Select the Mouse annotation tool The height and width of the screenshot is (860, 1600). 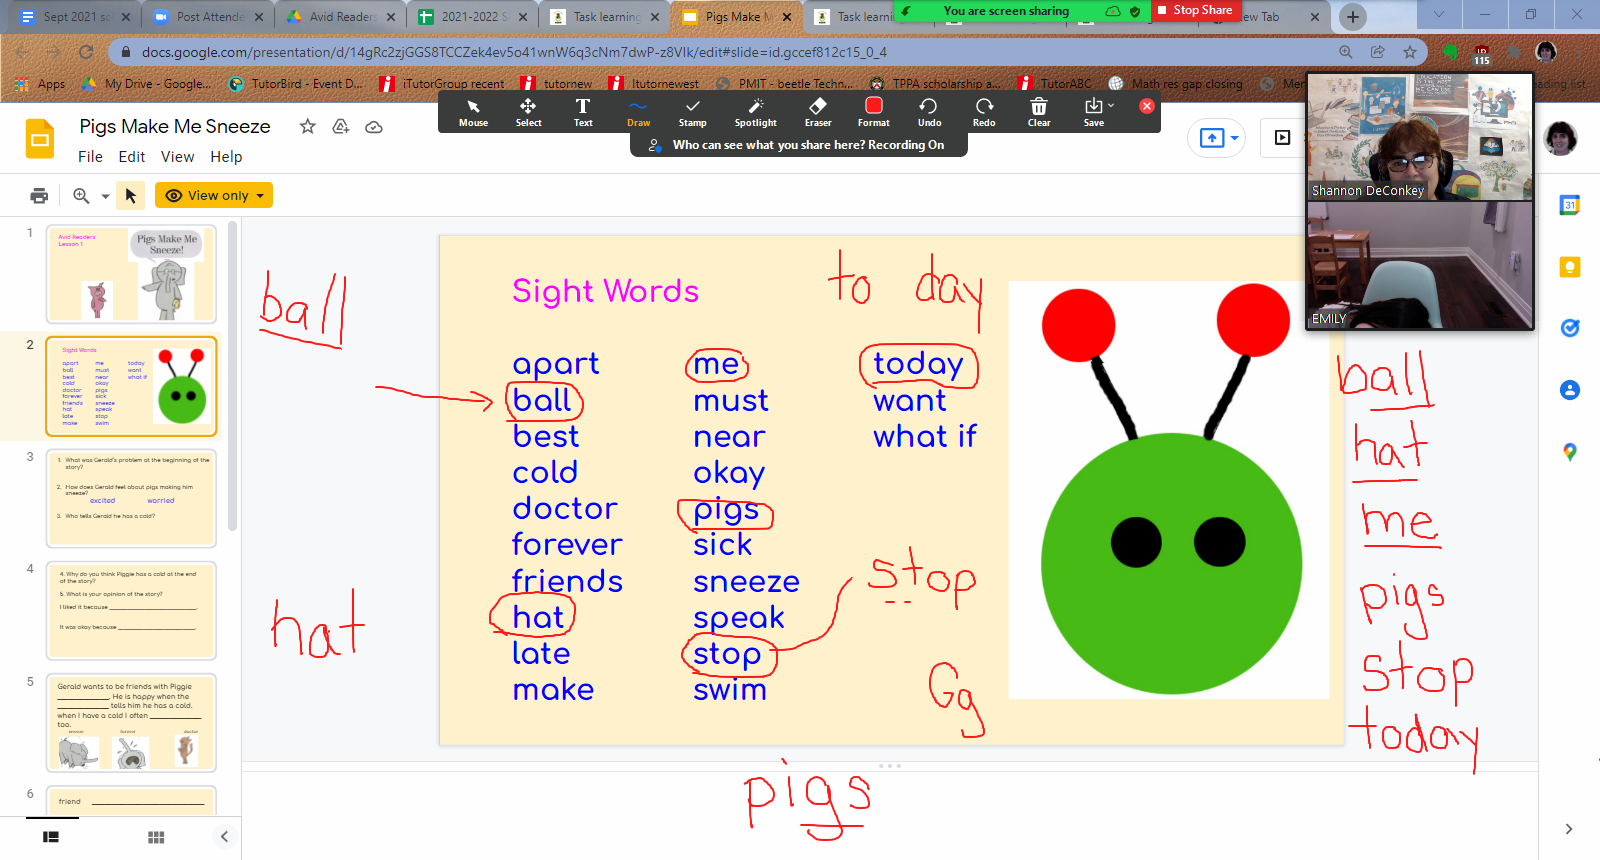coord(473,112)
